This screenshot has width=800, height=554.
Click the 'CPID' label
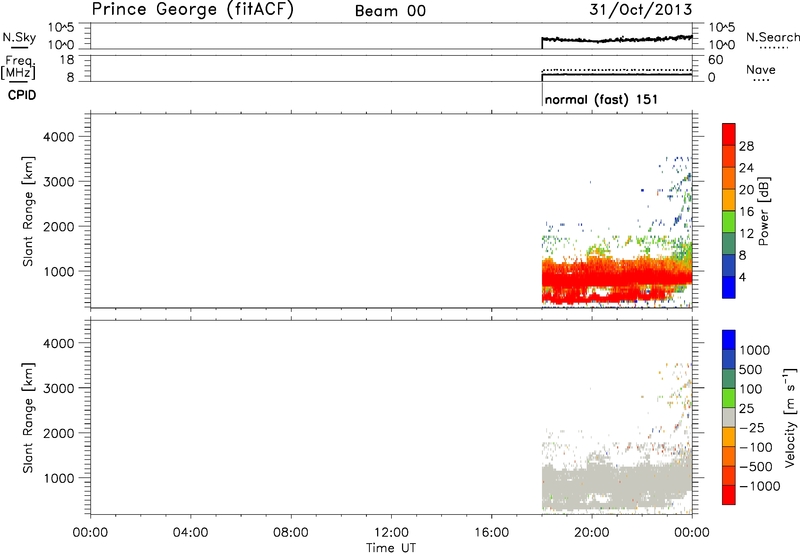point(22,95)
